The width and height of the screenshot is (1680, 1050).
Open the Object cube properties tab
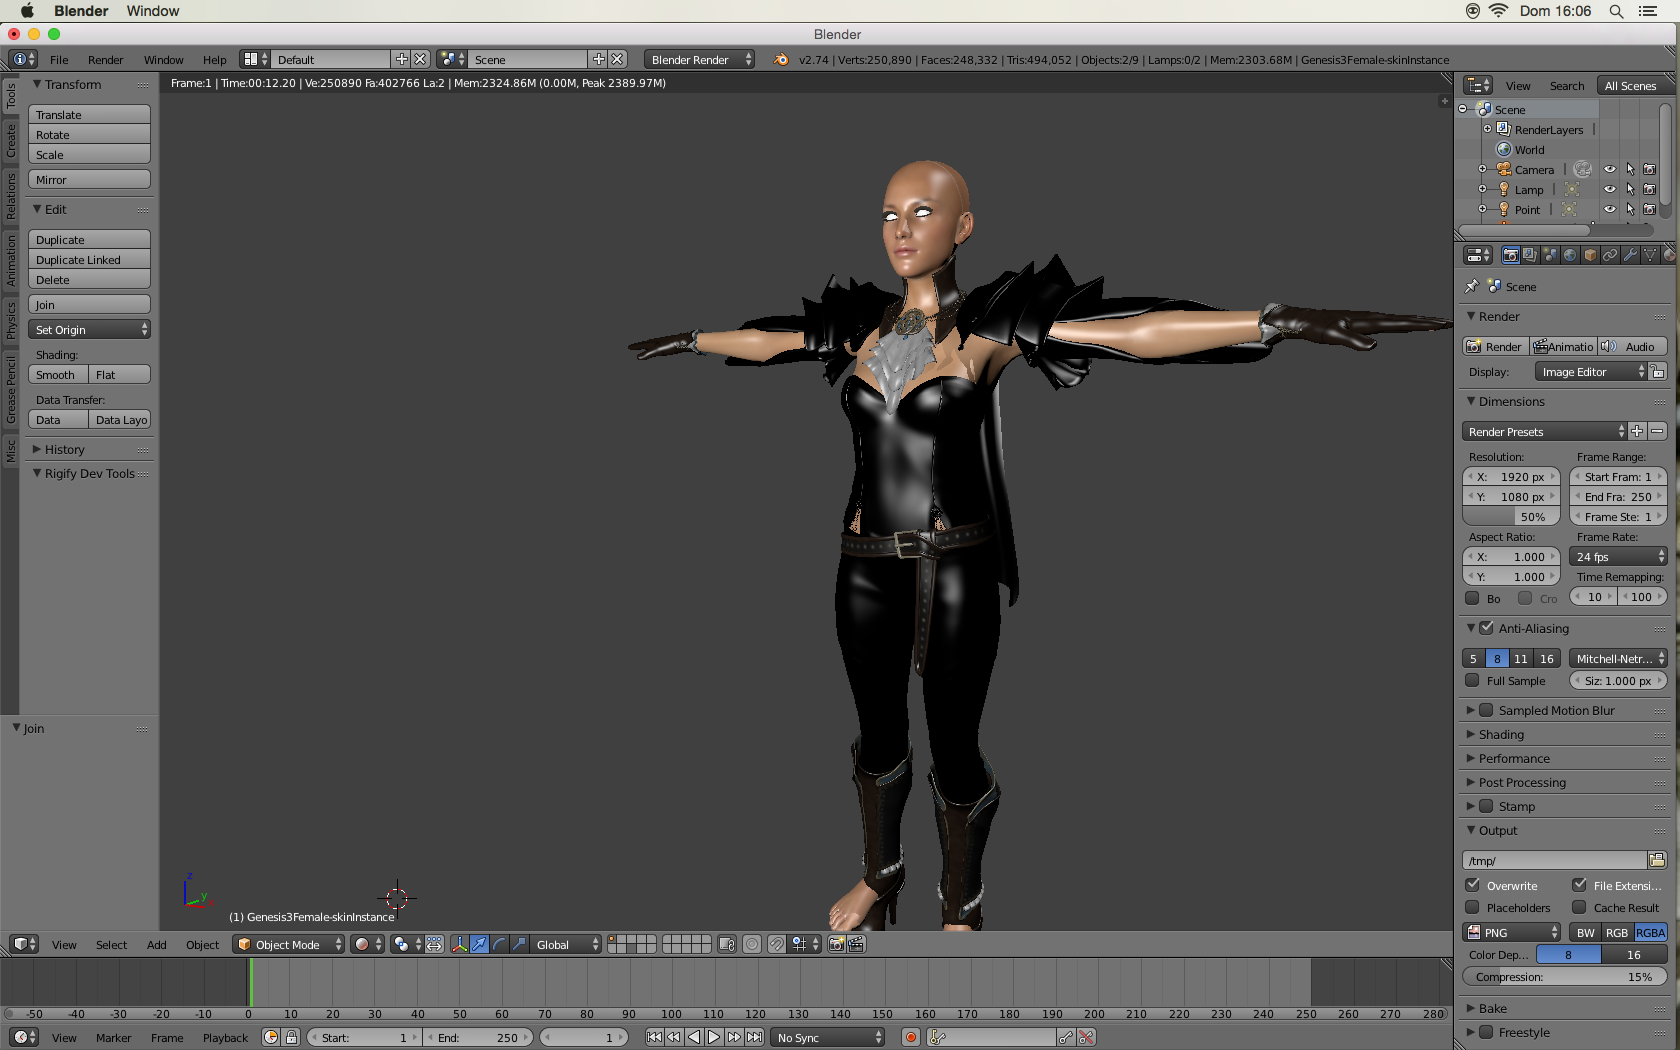1590,255
